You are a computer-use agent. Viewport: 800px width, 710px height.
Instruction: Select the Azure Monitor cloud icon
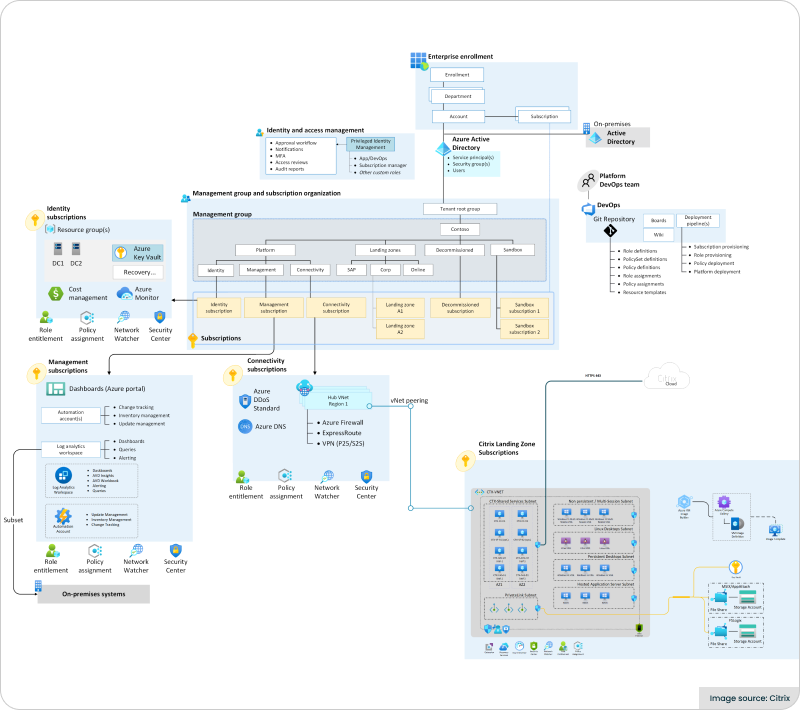coord(124,293)
